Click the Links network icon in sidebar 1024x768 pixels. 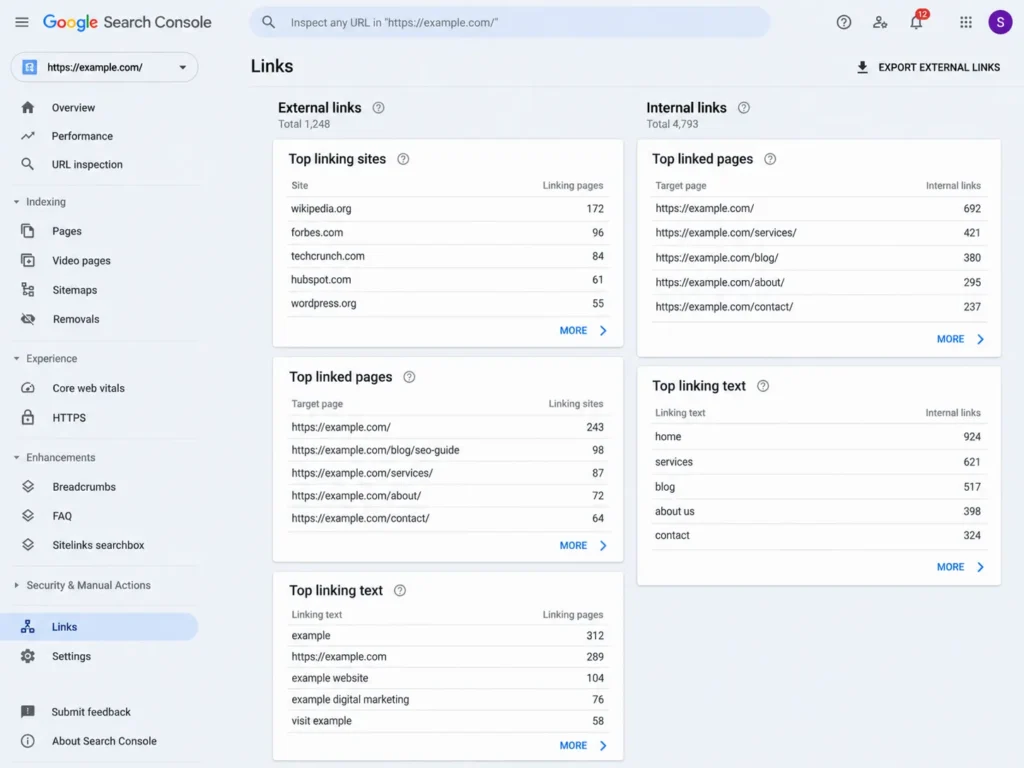27,626
